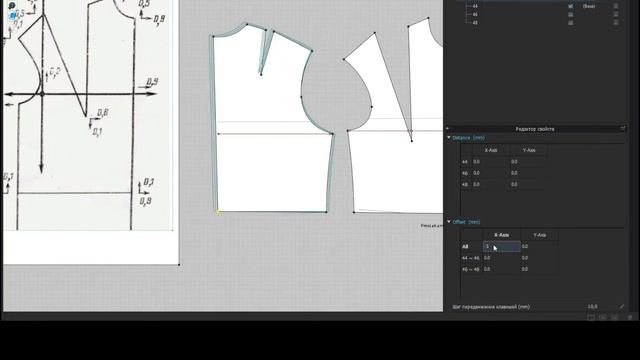The height and width of the screenshot is (360, 640).
Task: Select size 46 in the size list
Action: pos(475,14)
